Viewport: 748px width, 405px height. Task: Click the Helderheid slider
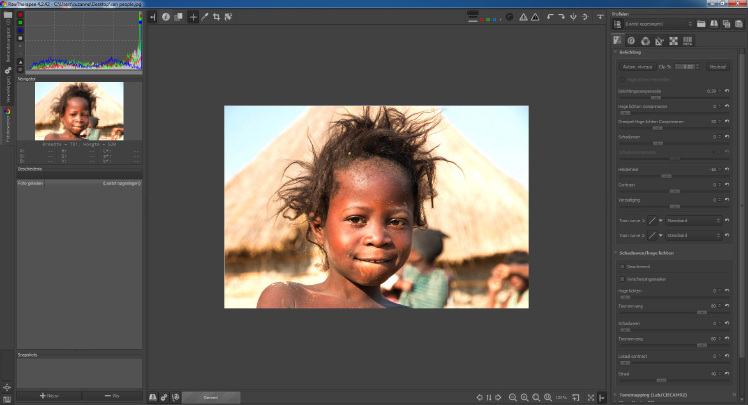tap(673, 176)
